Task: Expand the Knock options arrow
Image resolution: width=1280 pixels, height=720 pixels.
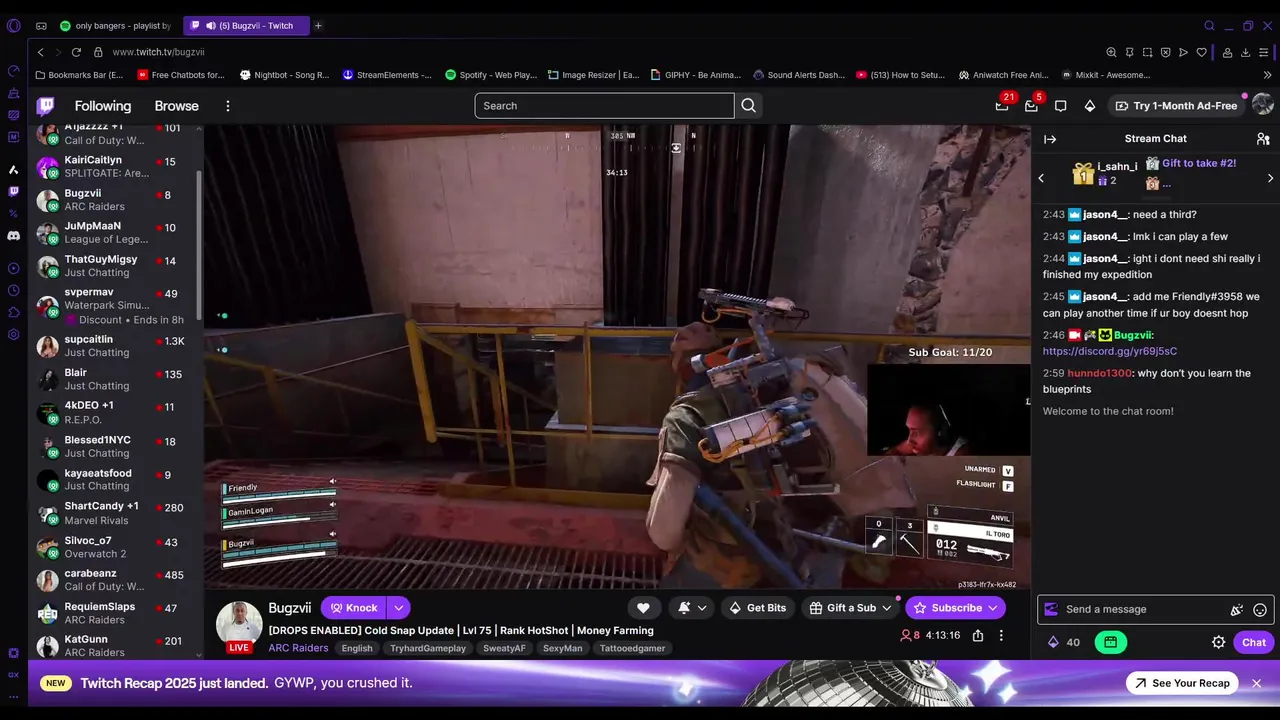Action: [398, 608]
